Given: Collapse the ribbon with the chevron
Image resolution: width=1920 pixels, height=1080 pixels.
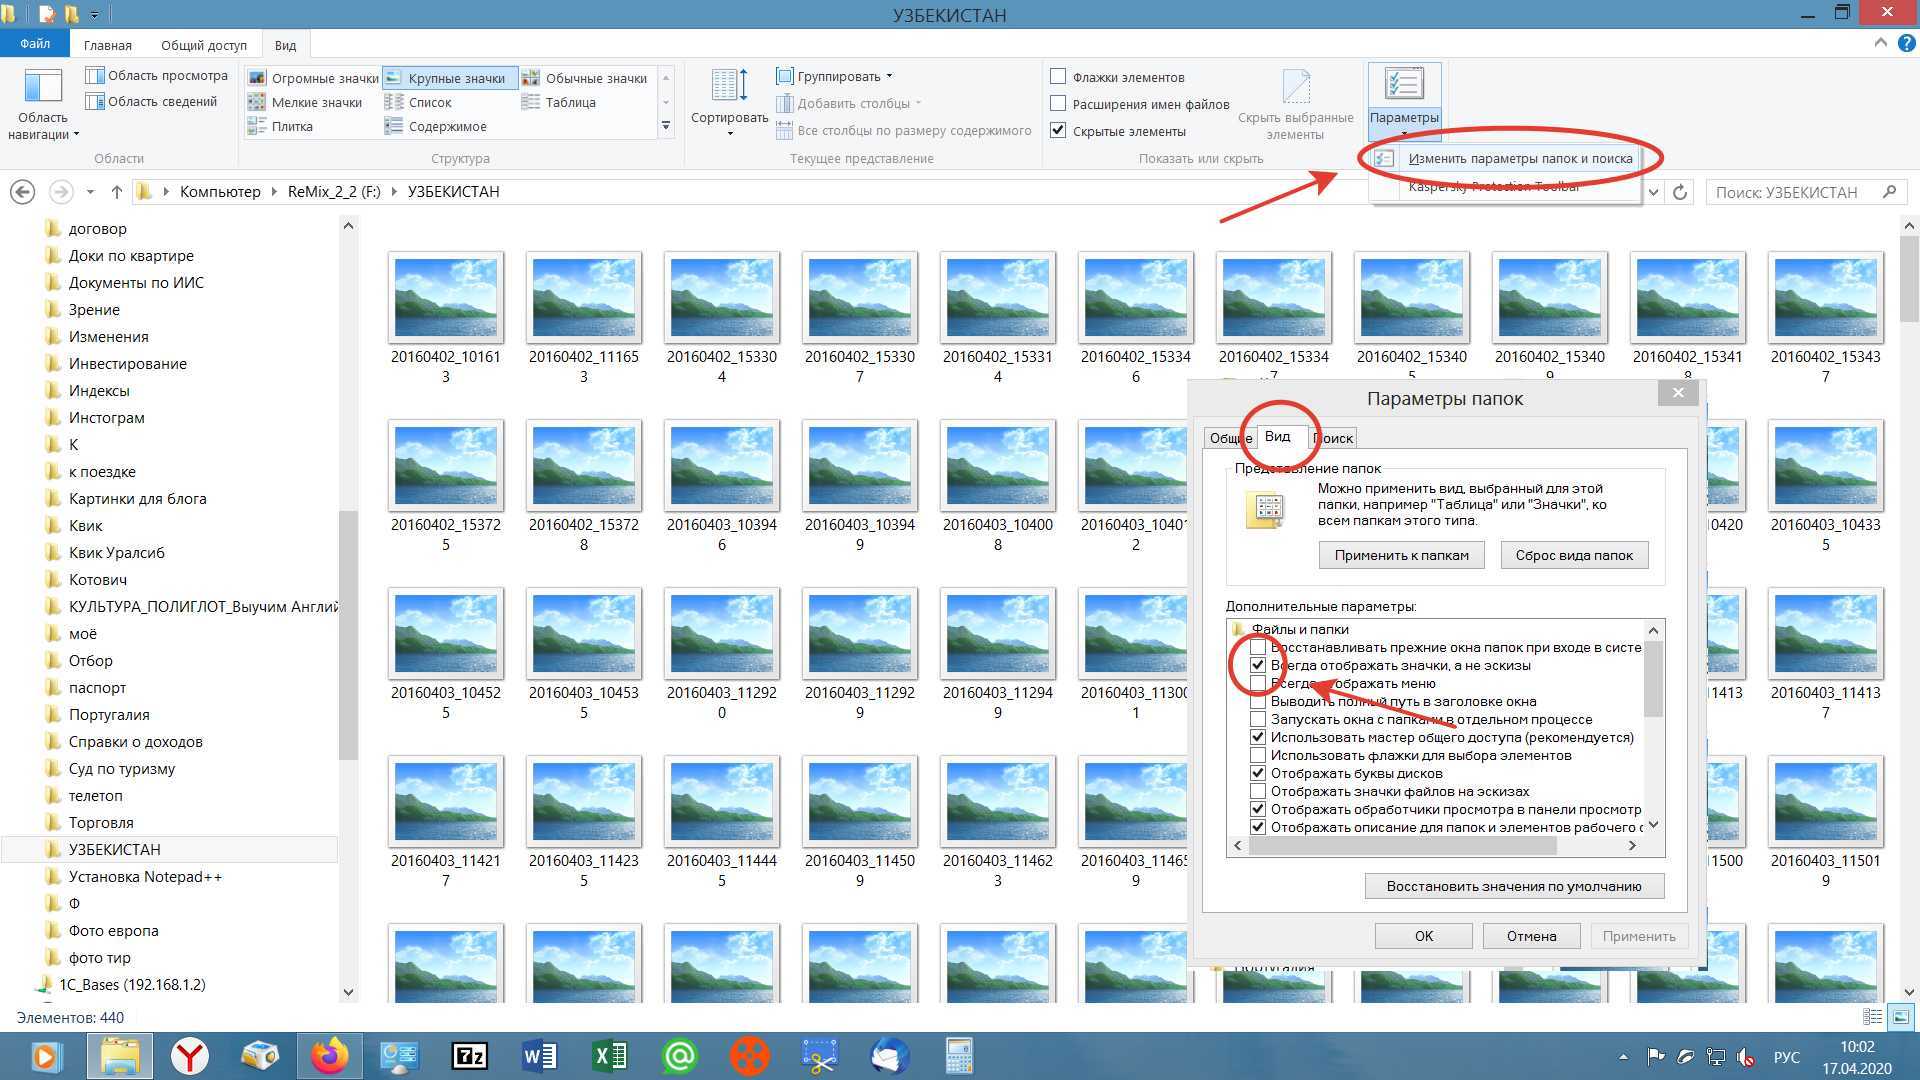Looking at the screenshot, I should click(1880, 44).
